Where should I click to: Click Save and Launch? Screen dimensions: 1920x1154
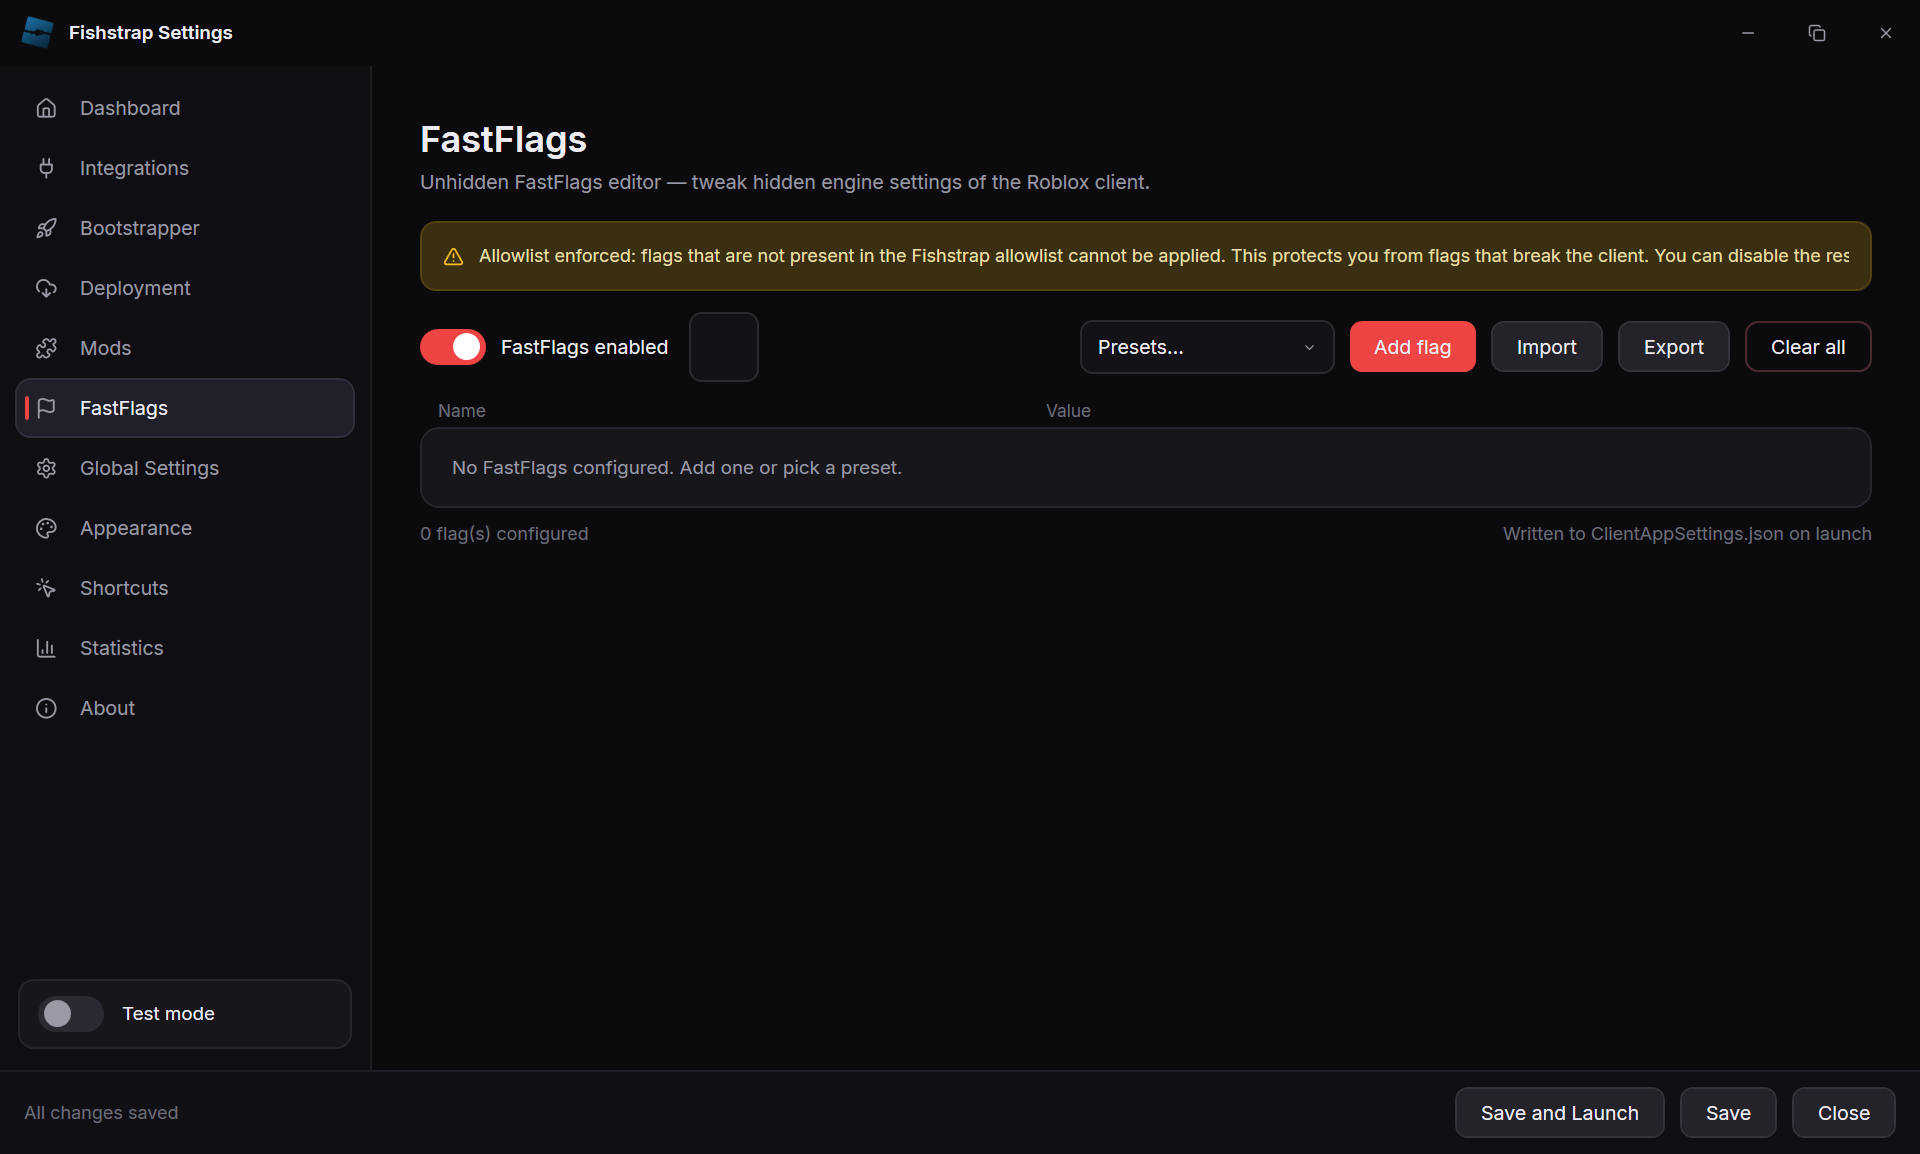coord(1559,1113)
